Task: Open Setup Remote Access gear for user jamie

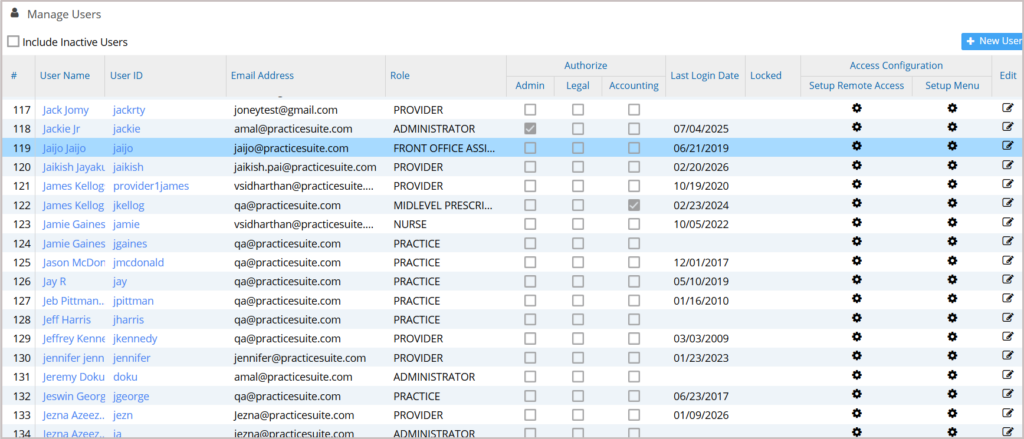Action: coord(856,224)
